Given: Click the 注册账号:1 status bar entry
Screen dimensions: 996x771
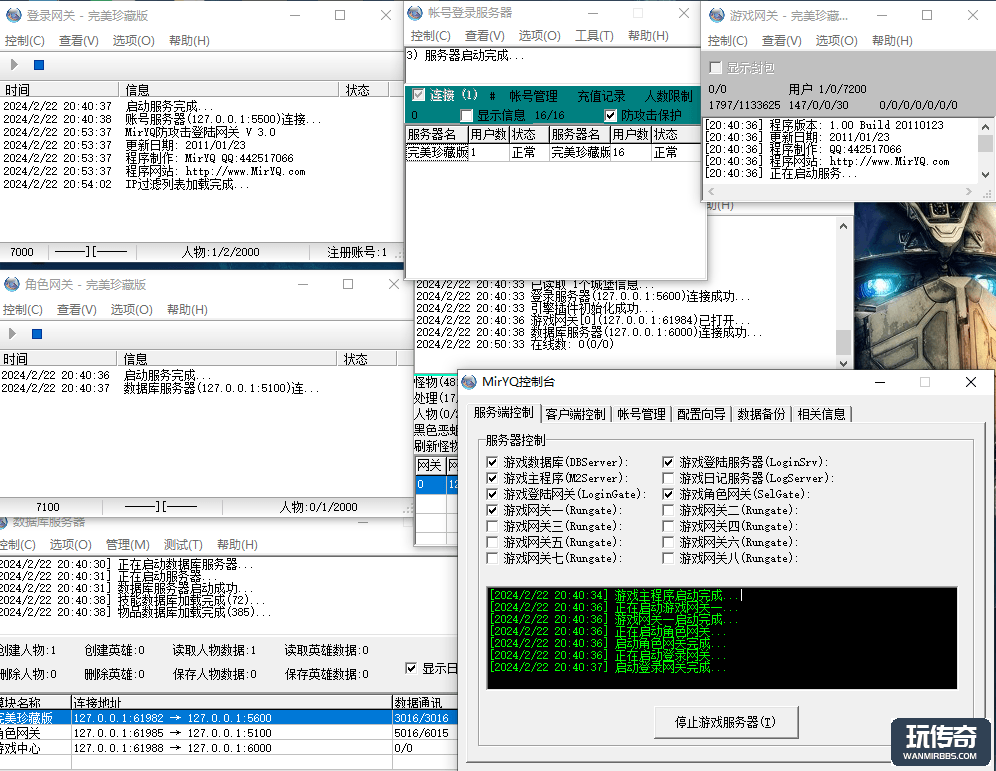Looking at the screenshot, I should [356, 252].
